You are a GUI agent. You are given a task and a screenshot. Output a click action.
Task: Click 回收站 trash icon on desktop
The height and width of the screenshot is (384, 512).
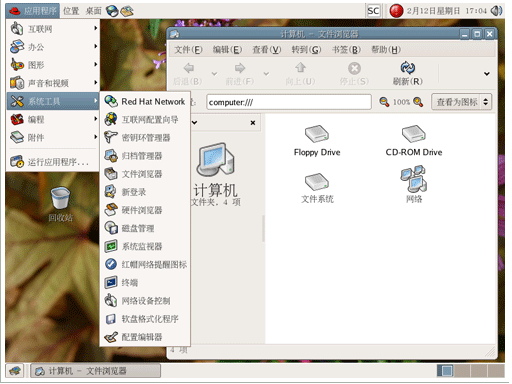point(60,204)
